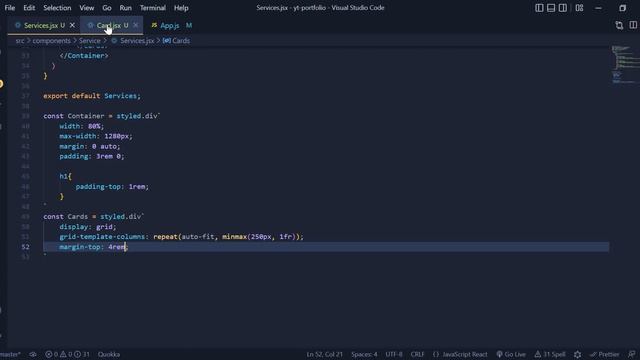Click the minimap code overview
Viewport: 640px width, 360px height.
pyautogui.click(x=625, y=65)
